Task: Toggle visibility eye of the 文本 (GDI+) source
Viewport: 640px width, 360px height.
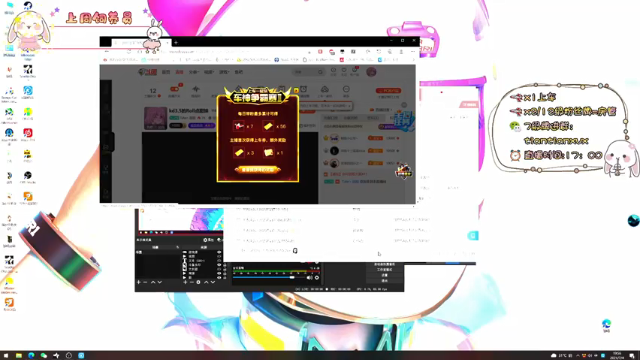Action: coord(219,260)
